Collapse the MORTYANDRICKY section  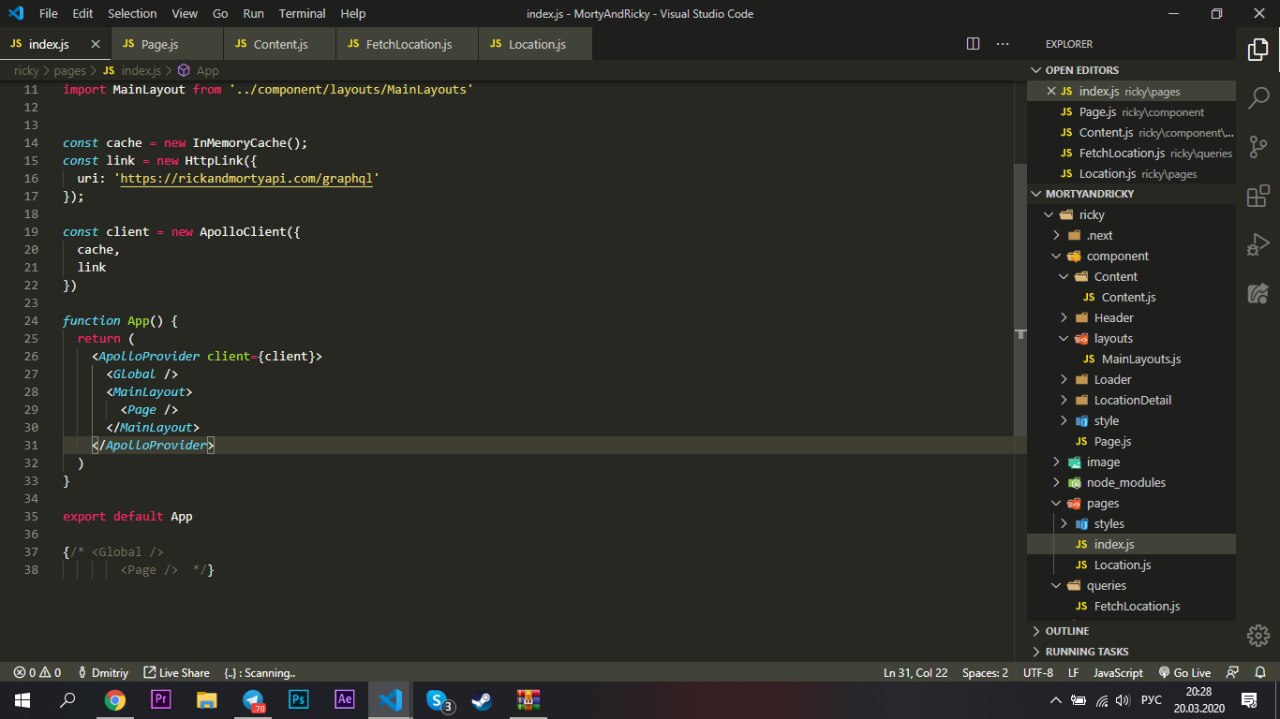point(1131,193)
